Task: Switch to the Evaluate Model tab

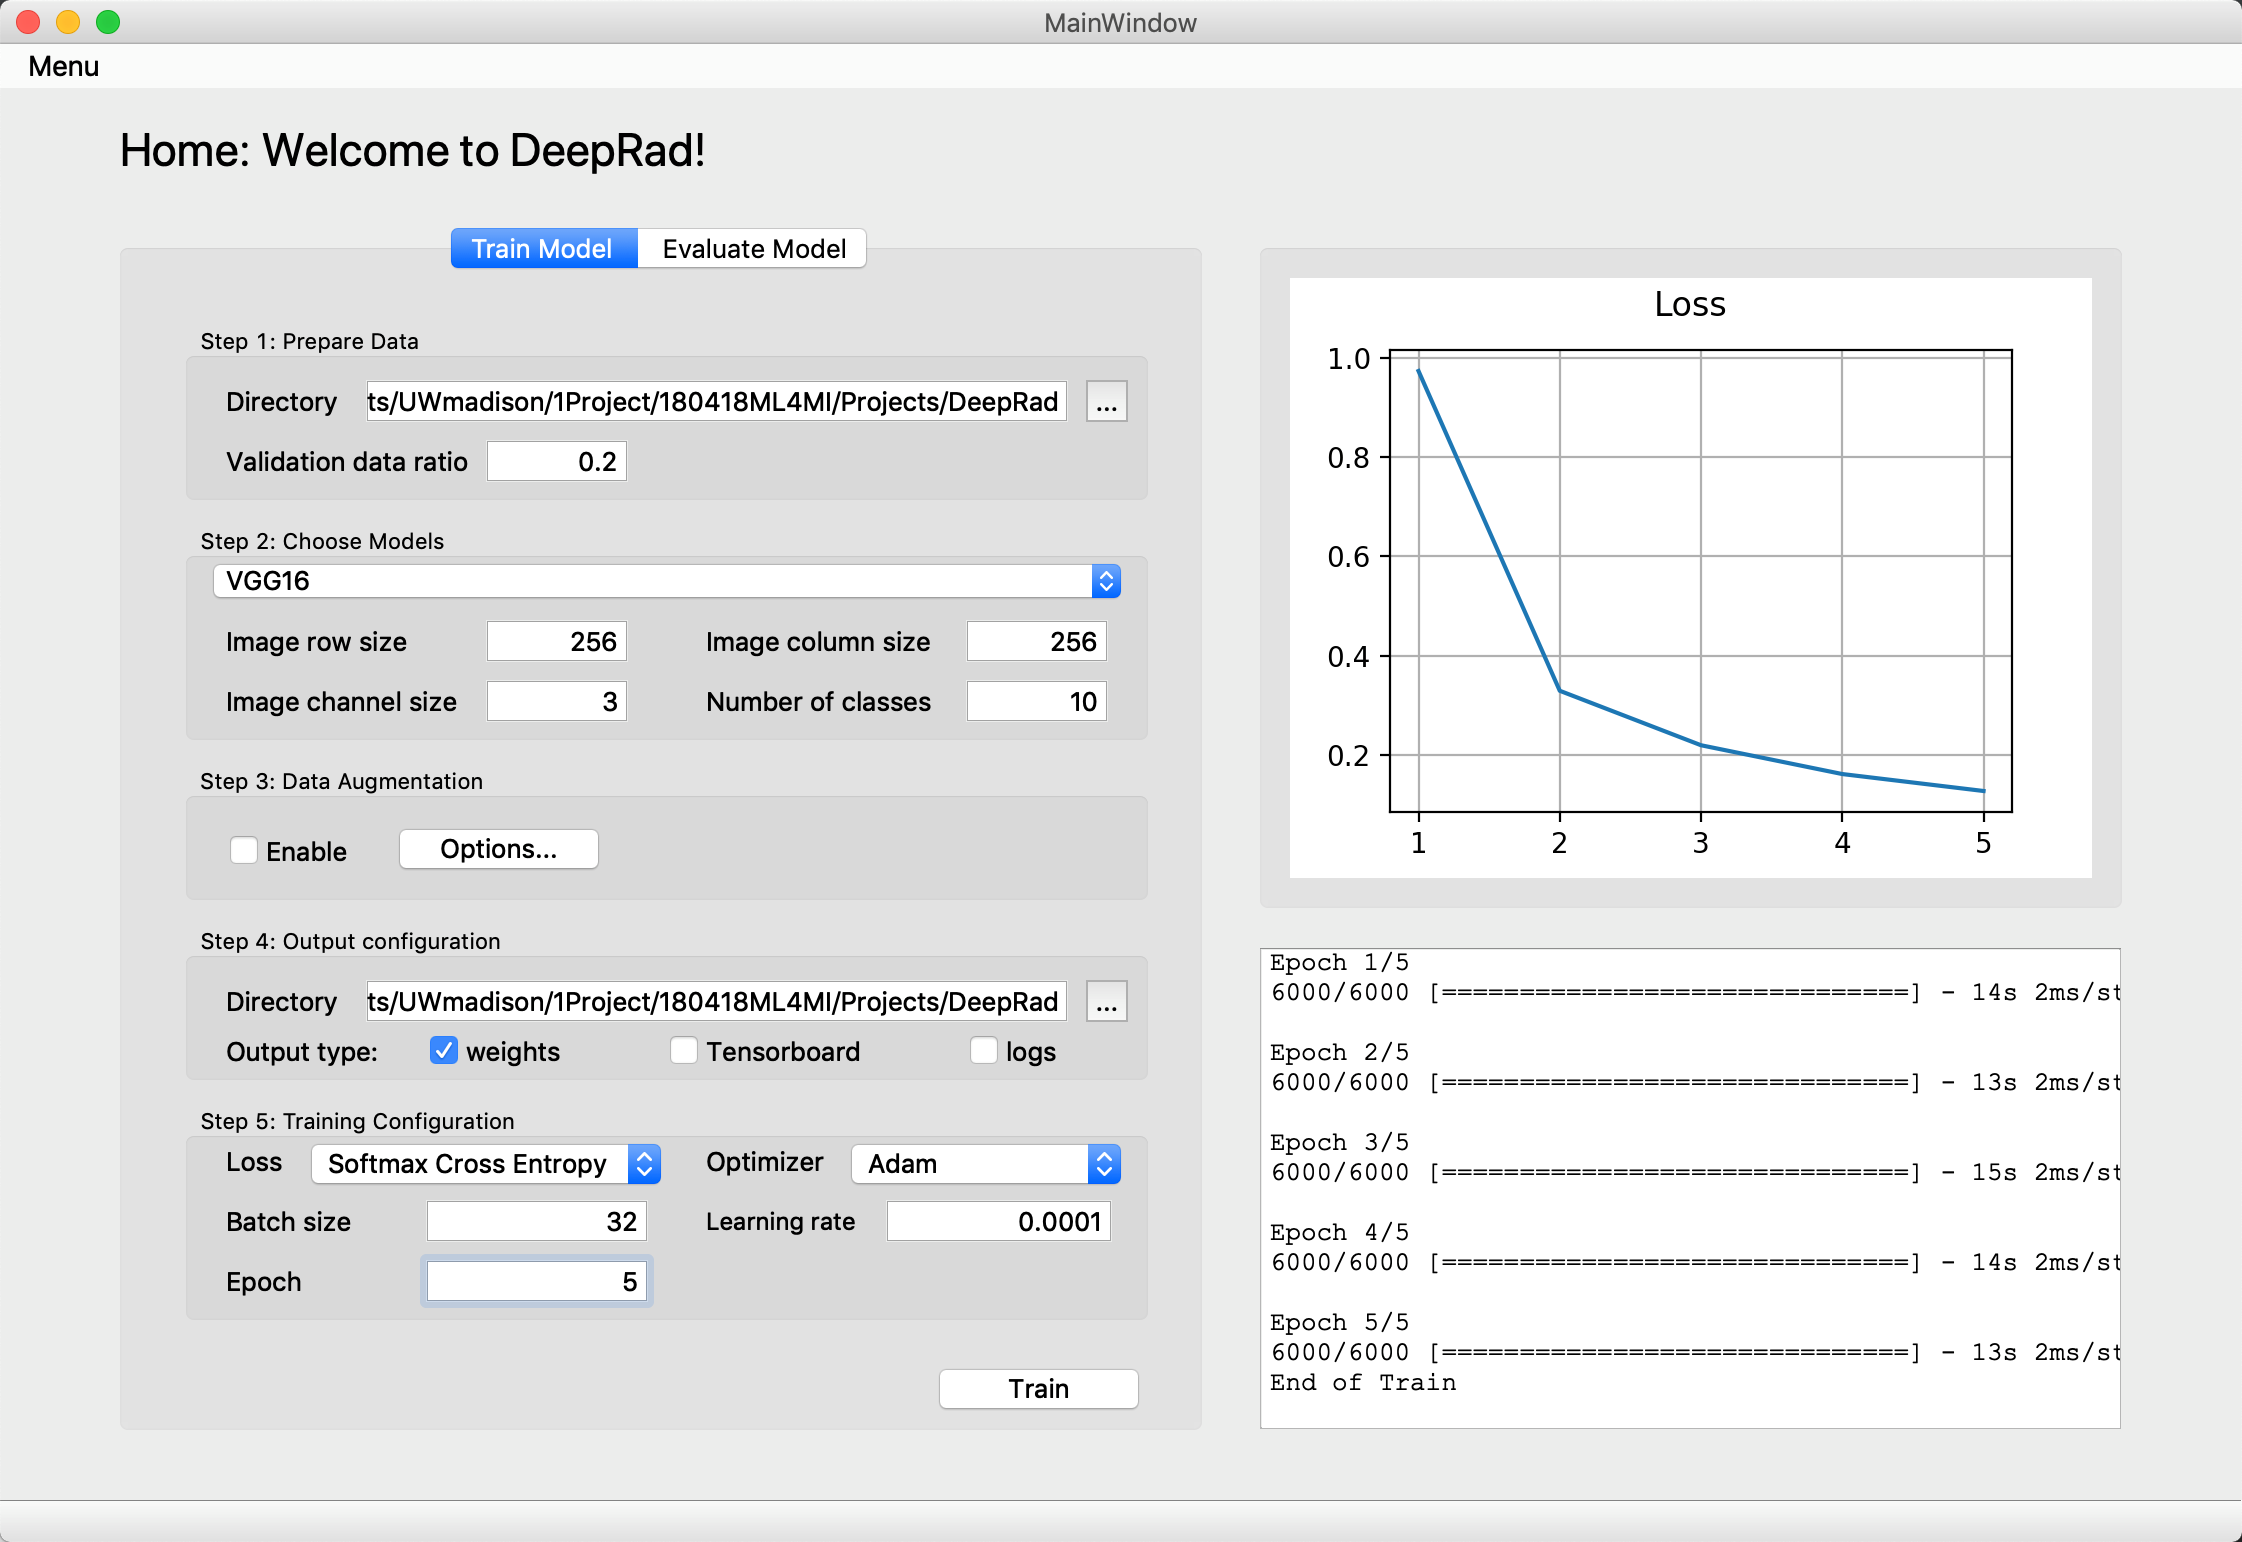Action: [753, 249]
